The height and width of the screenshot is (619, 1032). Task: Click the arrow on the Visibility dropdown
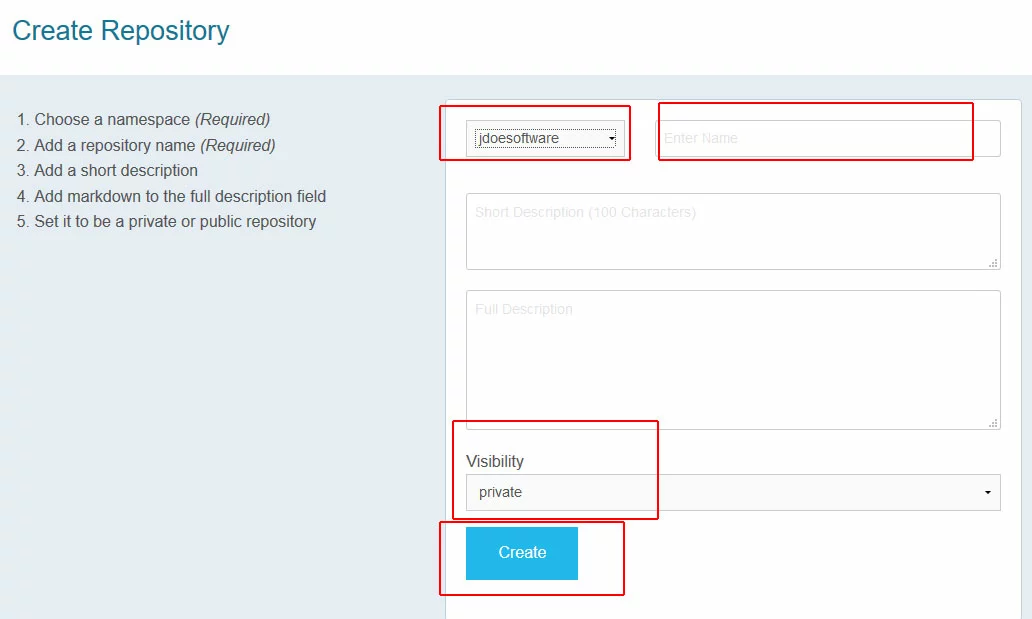pos(987,493)
